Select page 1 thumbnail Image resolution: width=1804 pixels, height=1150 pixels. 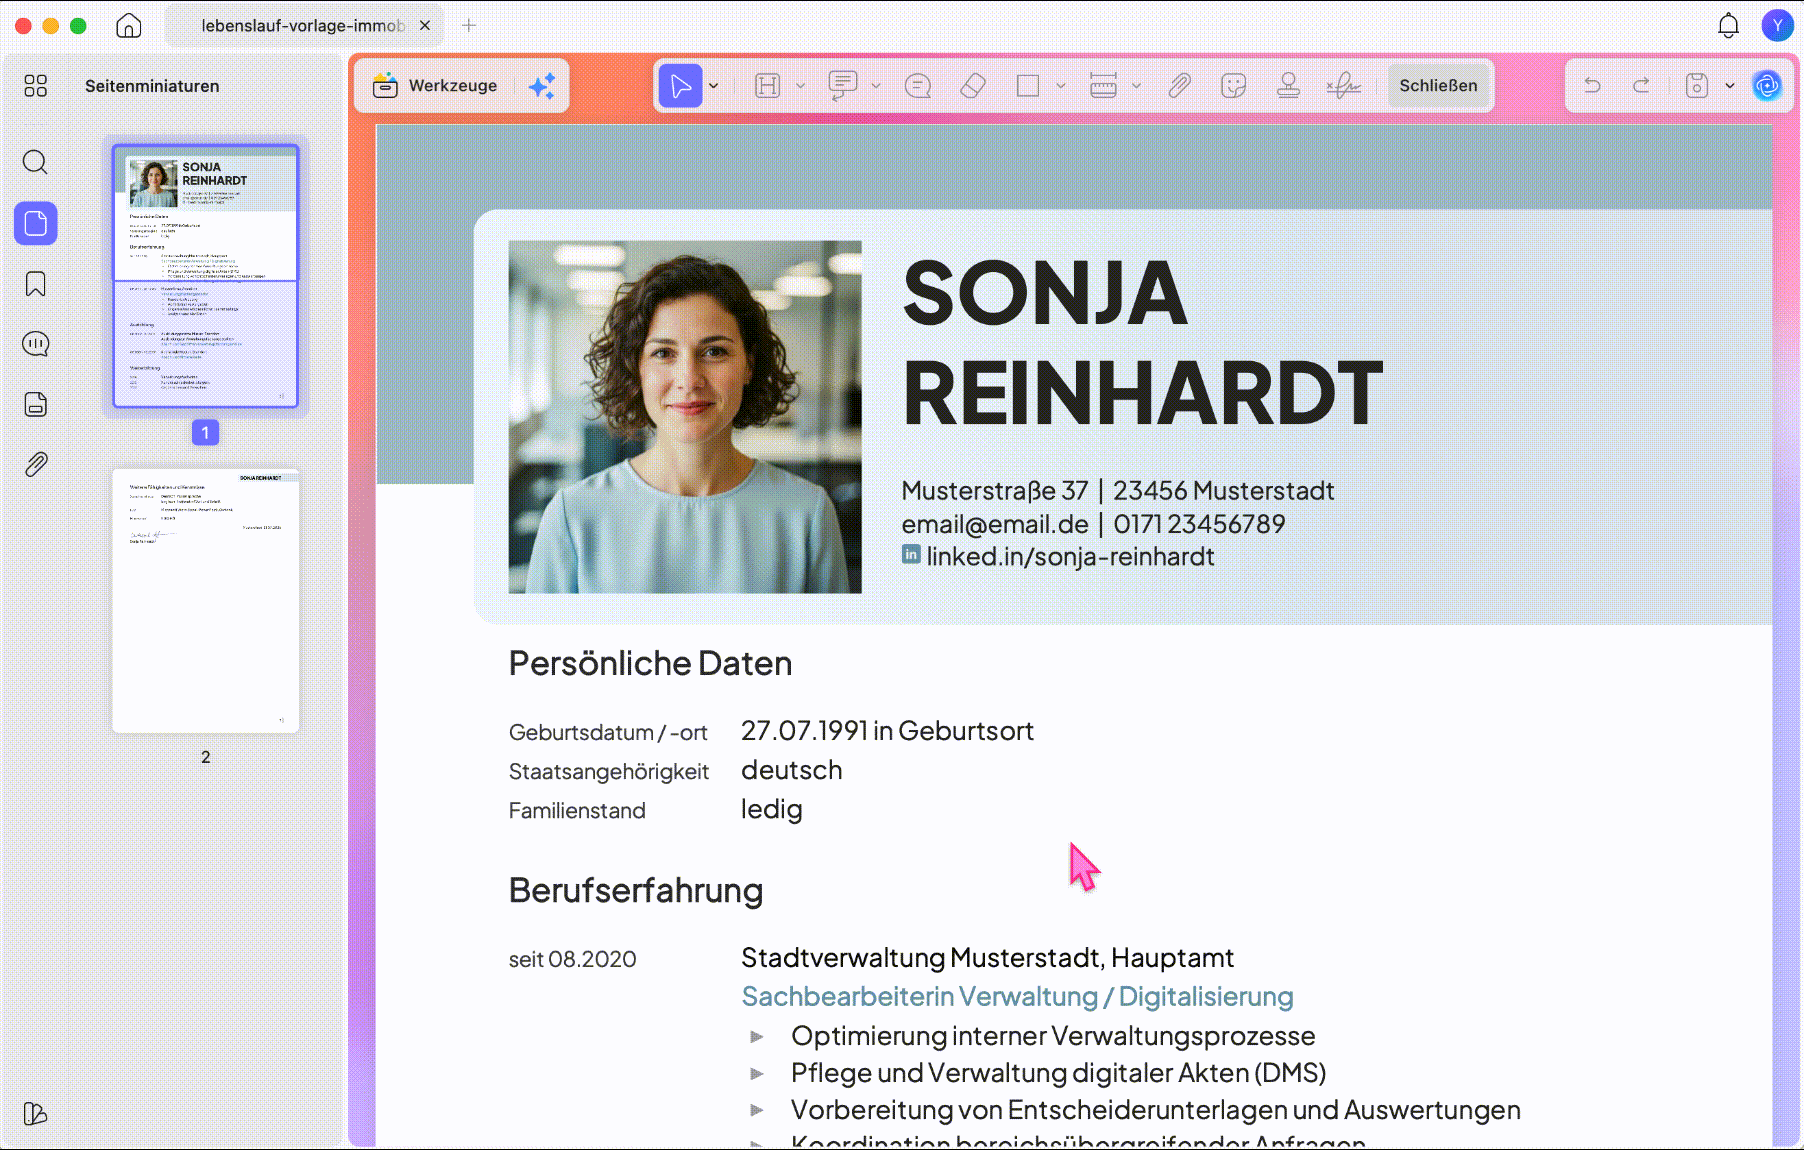pos(205,276)
